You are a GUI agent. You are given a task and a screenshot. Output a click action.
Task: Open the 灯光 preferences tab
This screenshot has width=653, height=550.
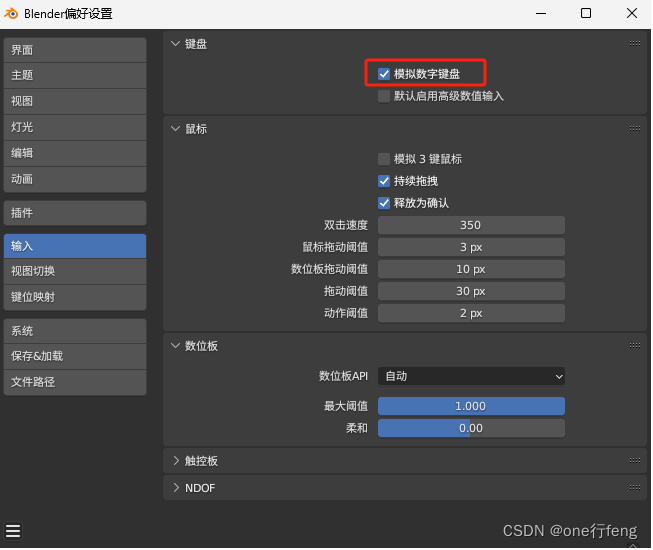[x=75, y=127]
